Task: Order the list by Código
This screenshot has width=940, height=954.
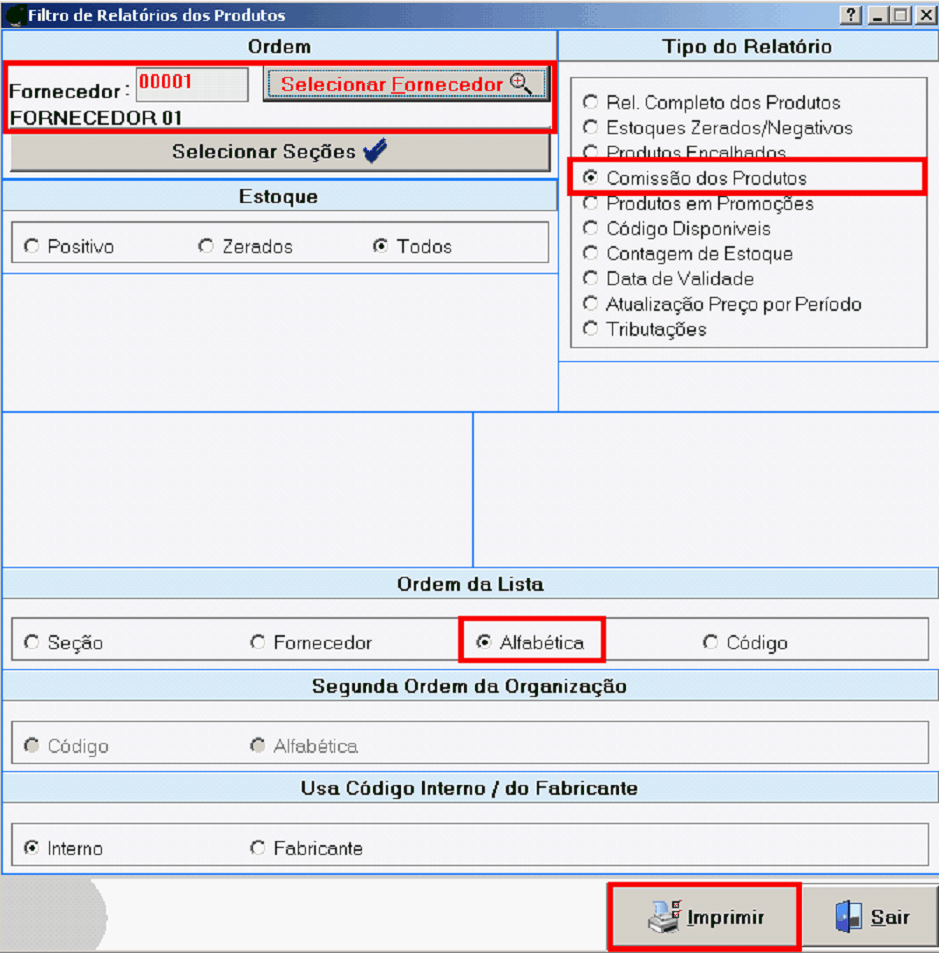Action: tap(711, 643)
